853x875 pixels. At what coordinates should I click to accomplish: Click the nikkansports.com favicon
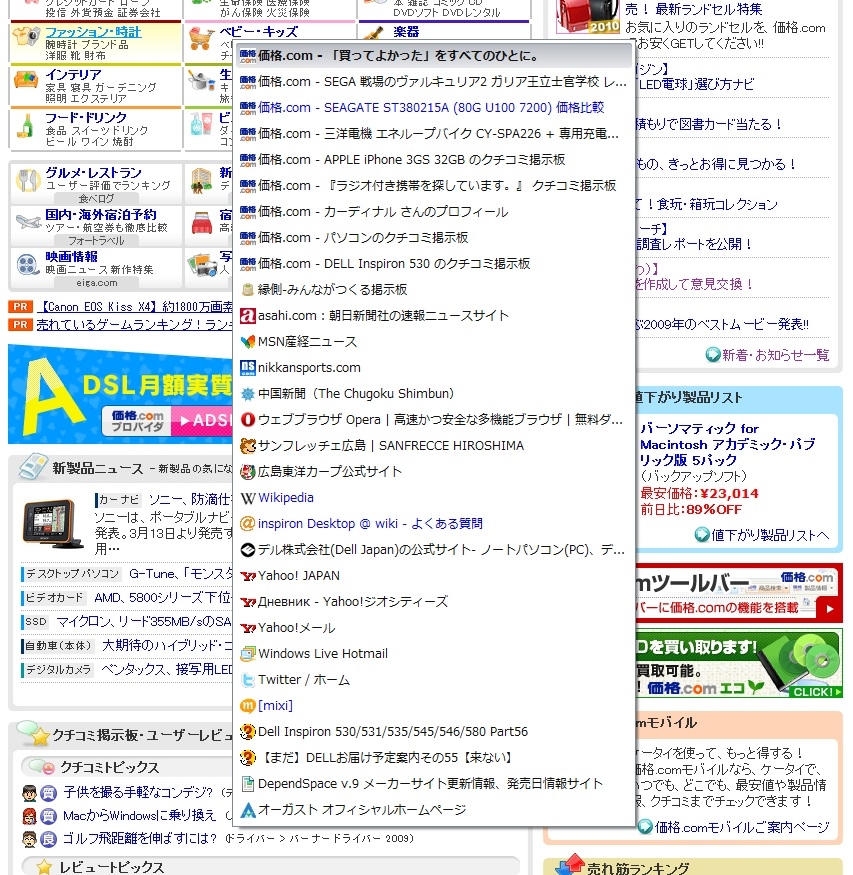247,368
